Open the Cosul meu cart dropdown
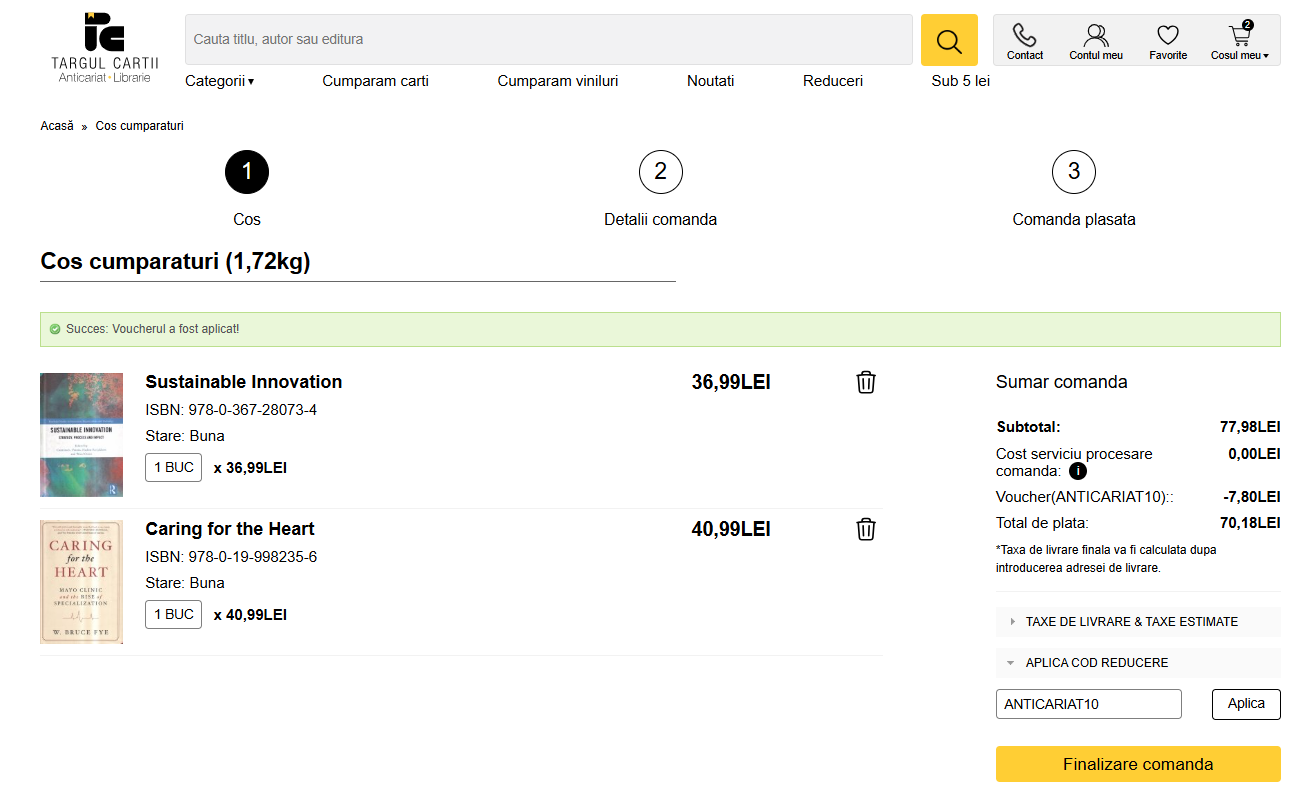 click(x=1239, y=41)
